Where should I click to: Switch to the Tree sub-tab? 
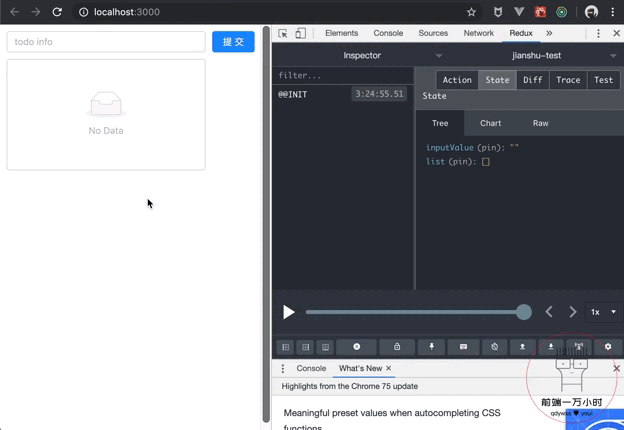pyautogui.click(x=440, y=123)
